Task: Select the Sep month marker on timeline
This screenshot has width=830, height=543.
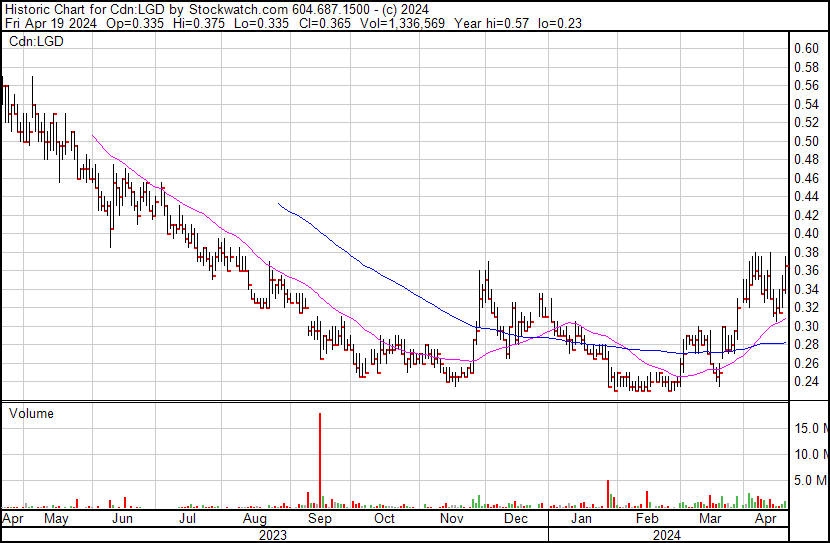Action: tap(320, 520)
